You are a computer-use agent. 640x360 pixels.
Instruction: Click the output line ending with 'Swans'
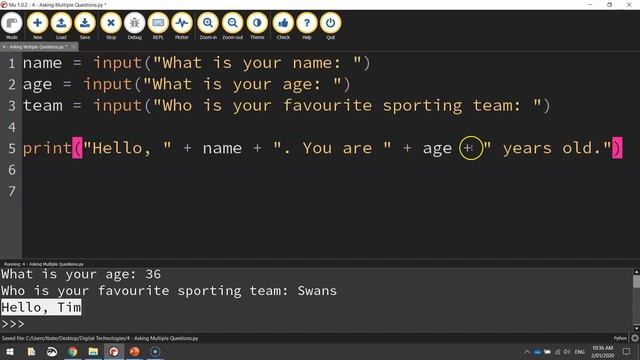(x=169, y=291)
